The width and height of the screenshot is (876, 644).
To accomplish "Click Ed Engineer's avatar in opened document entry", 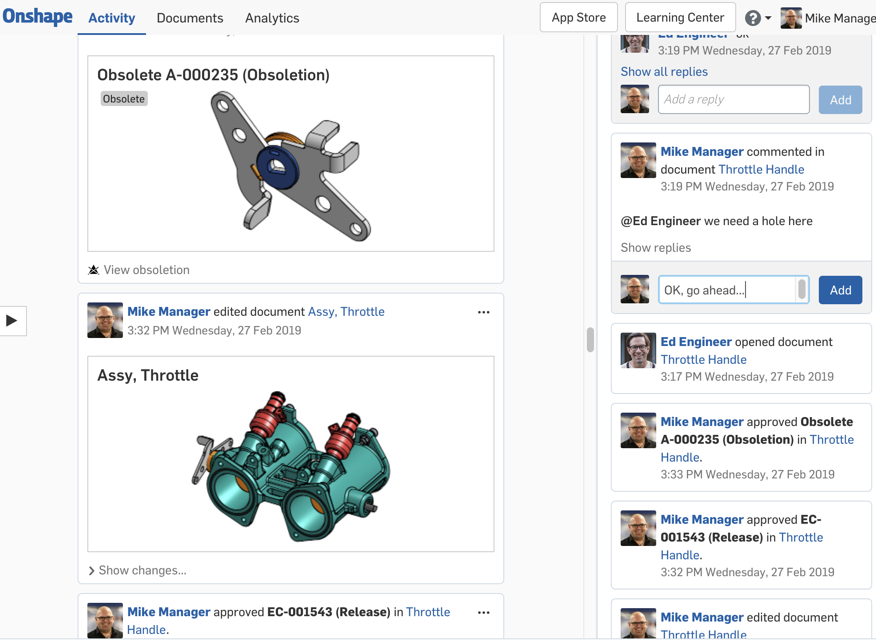I will [638, 351].
